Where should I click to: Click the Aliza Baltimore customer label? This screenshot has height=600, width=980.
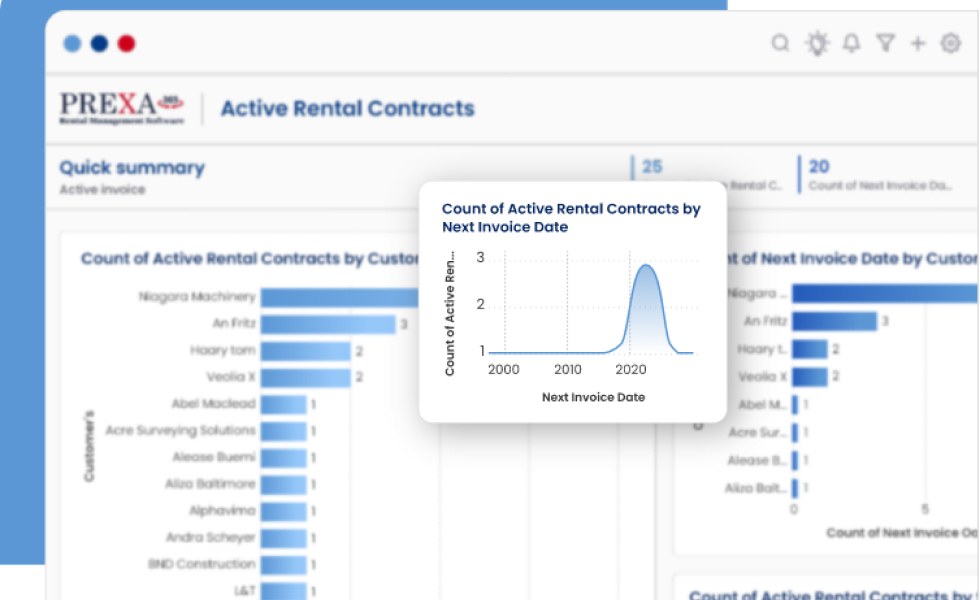tap(210, 484)
